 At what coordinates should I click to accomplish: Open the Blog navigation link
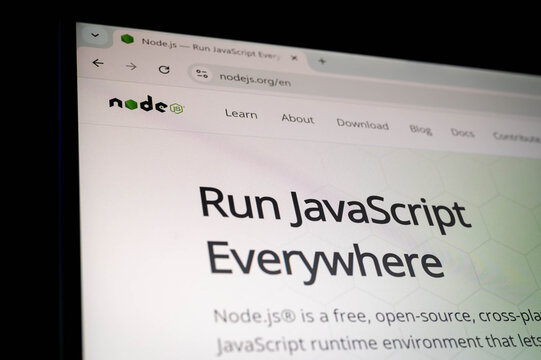click(421, 129)
